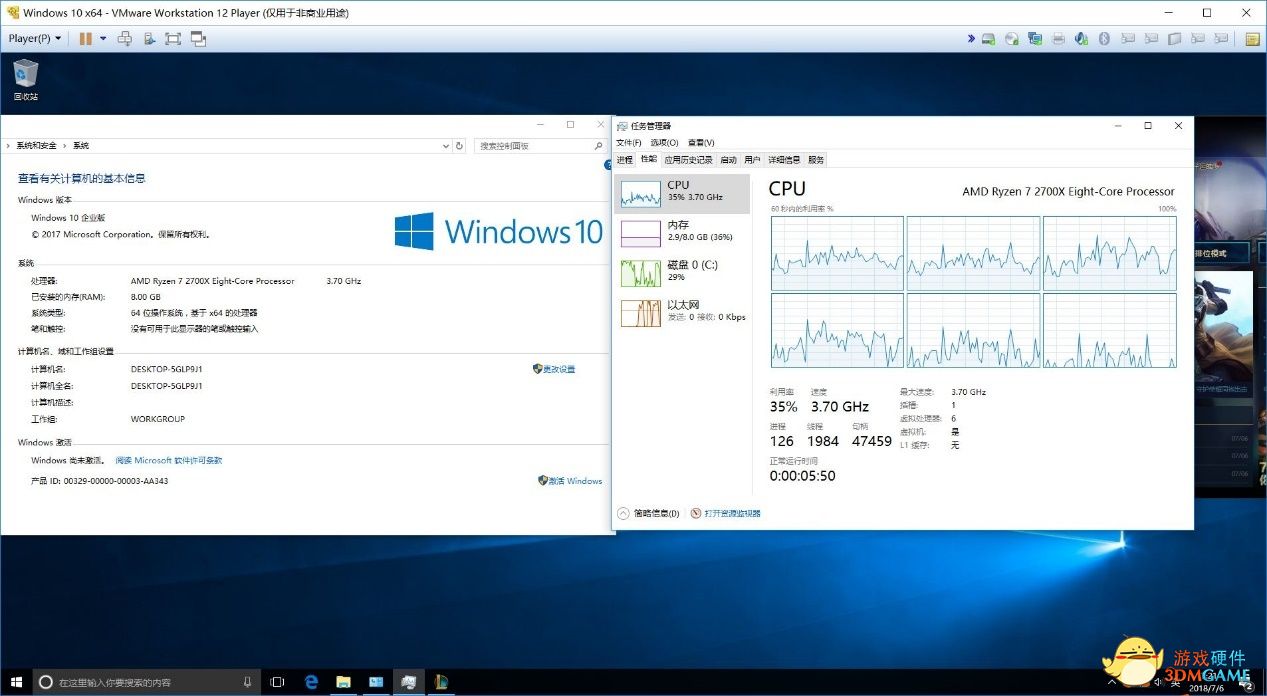Click the WORKGROUP value
1267x696 pixels.
click(x=158, y=419)
